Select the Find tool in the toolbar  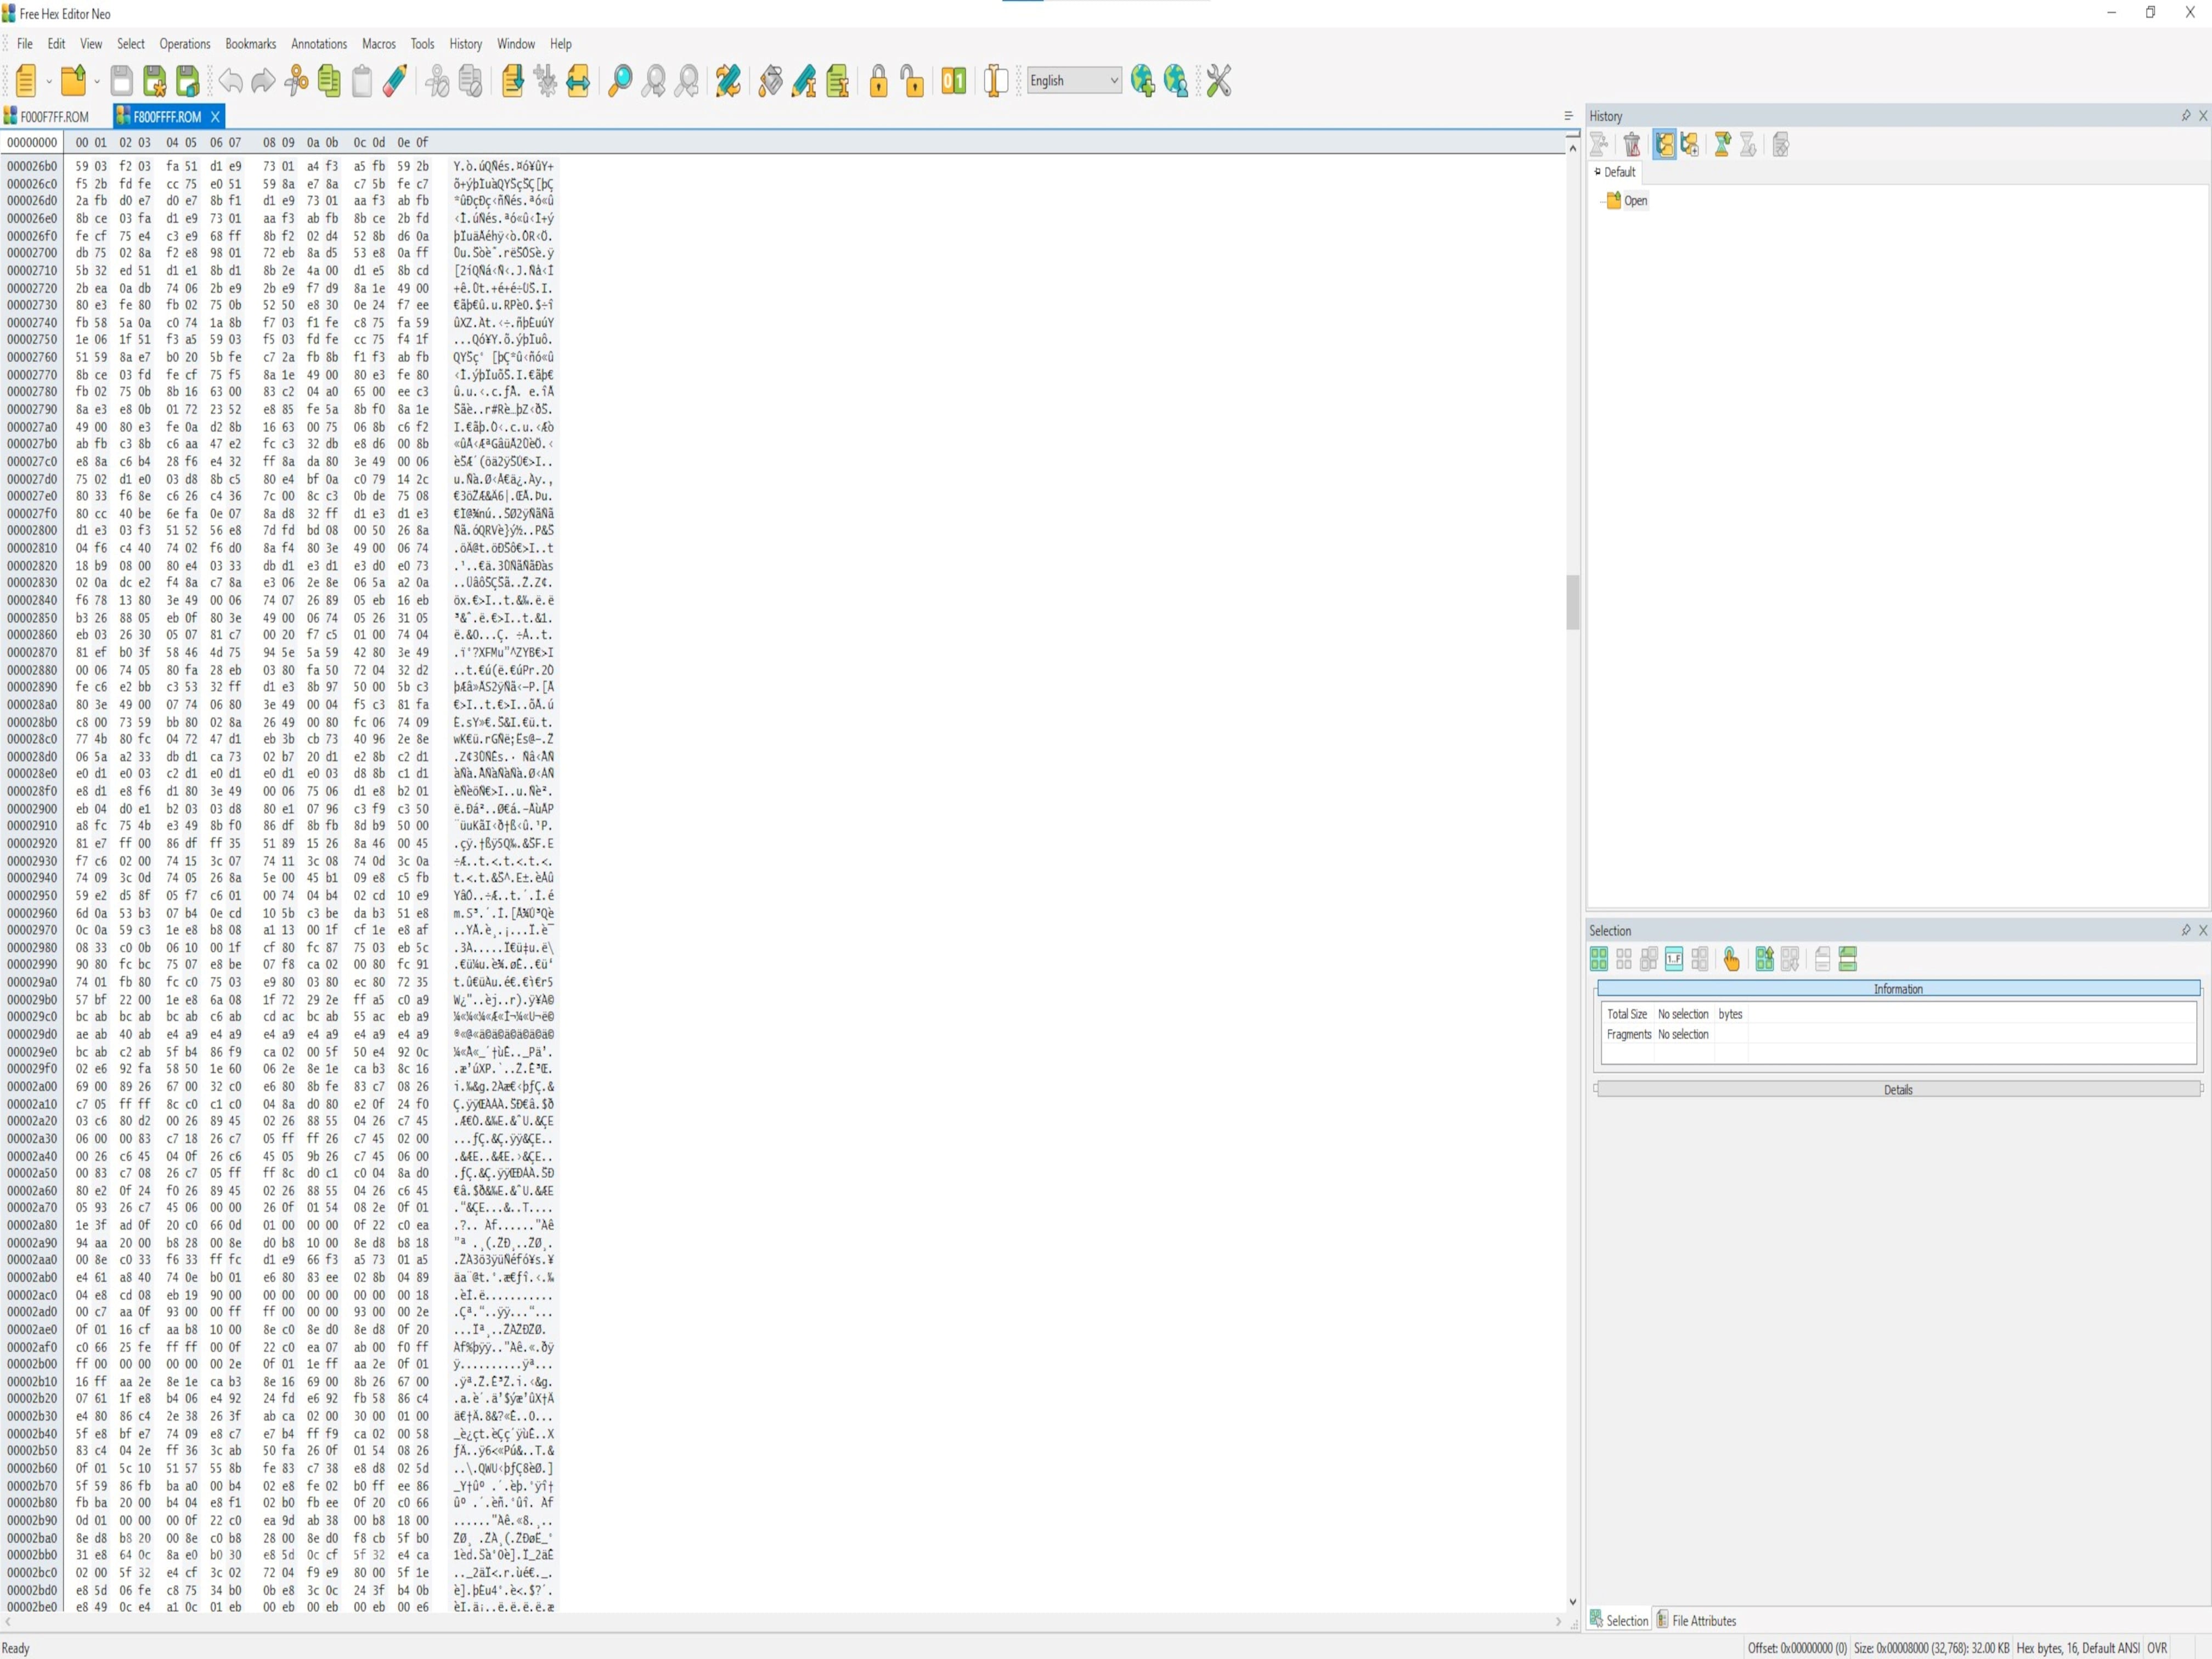pos(620,81)
